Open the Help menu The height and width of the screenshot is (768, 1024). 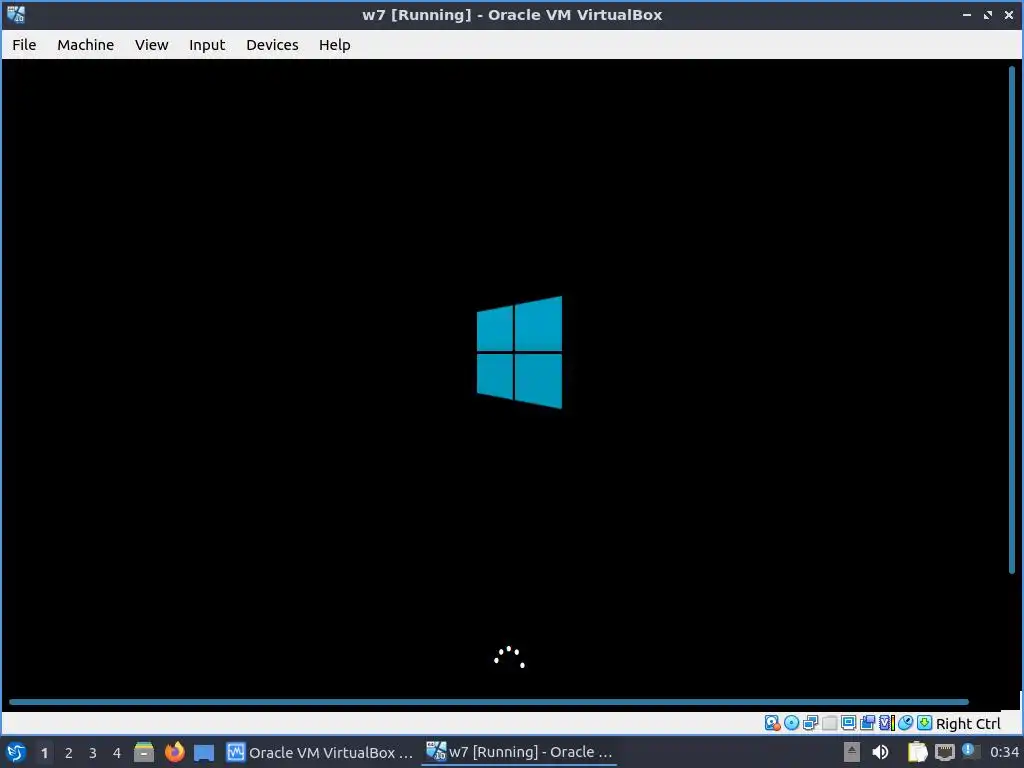coord(334,44)
